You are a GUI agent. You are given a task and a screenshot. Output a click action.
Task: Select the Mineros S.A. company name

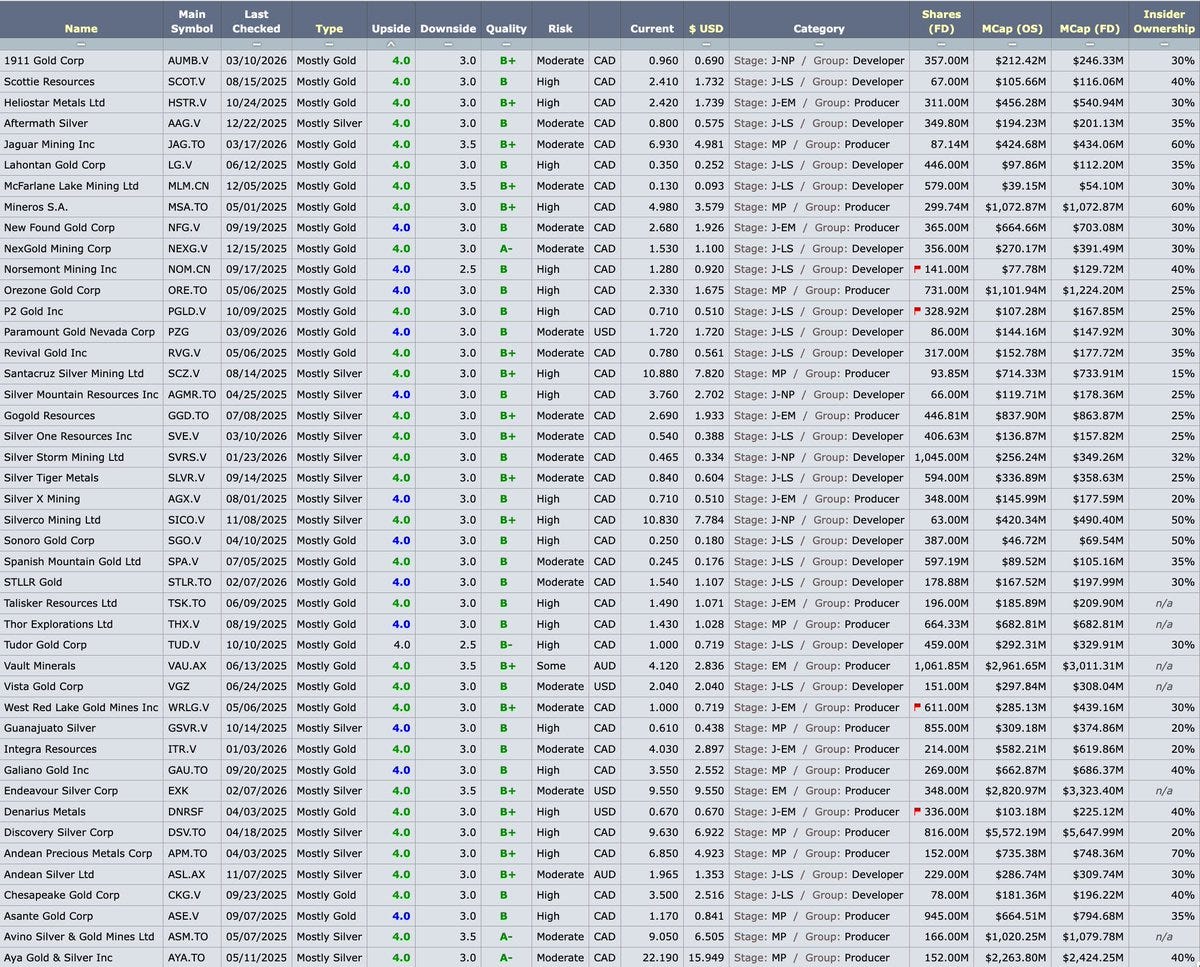click(x=36, y=207)
